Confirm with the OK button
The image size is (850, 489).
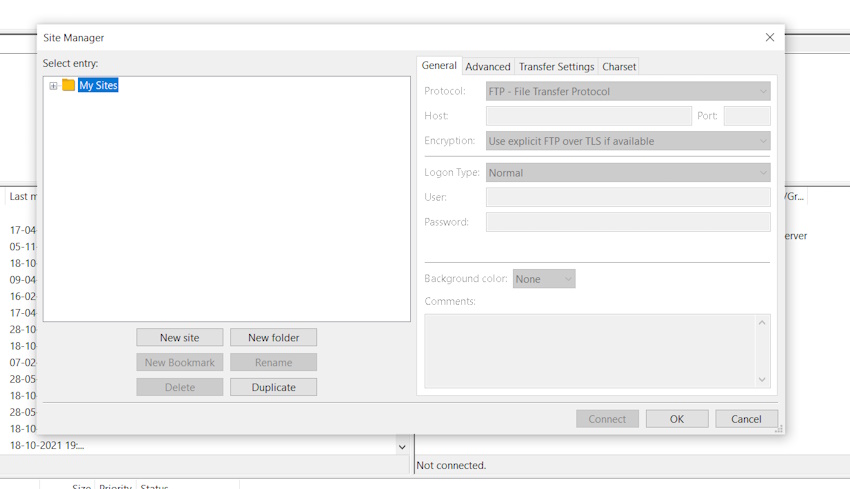pyautogui.click(x=677, y=419)
